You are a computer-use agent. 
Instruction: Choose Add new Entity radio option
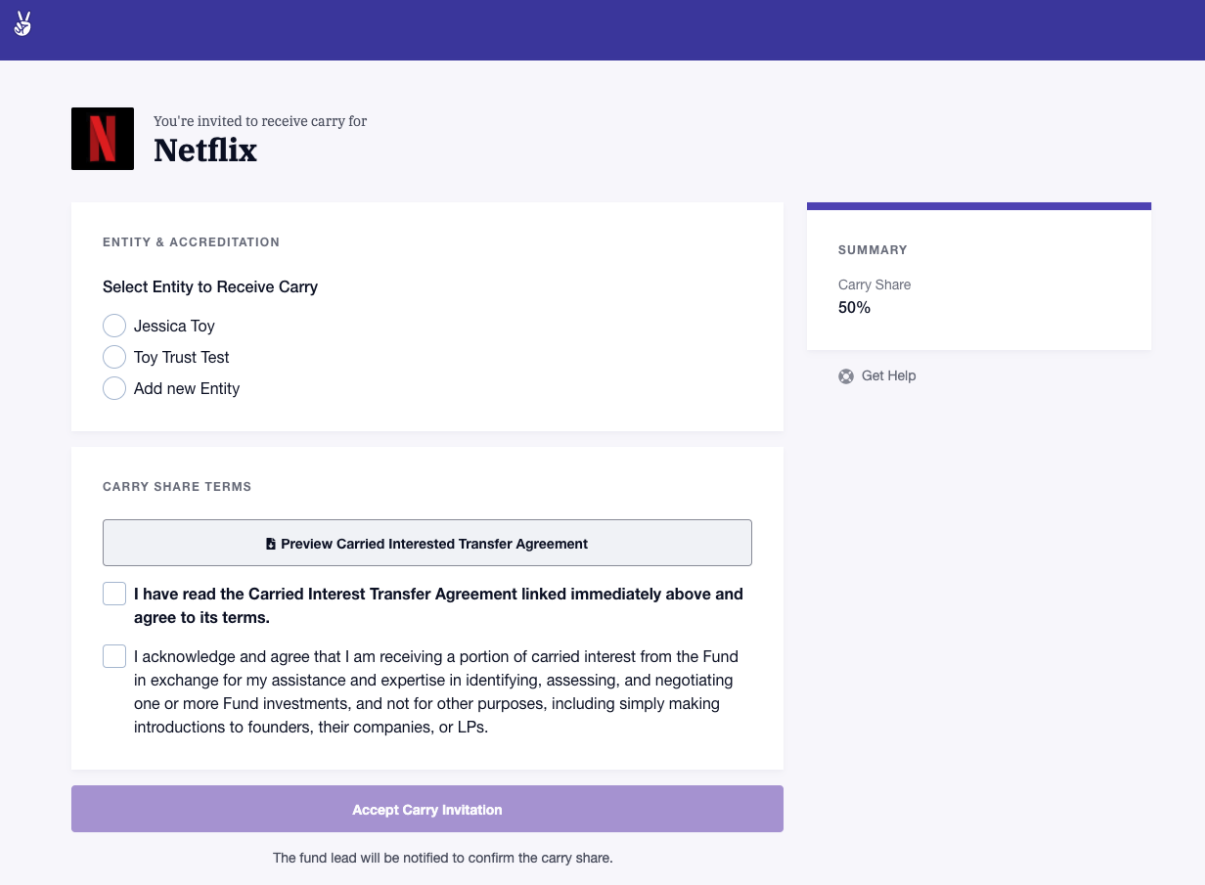pyautogui.click(x=114, y=388)
